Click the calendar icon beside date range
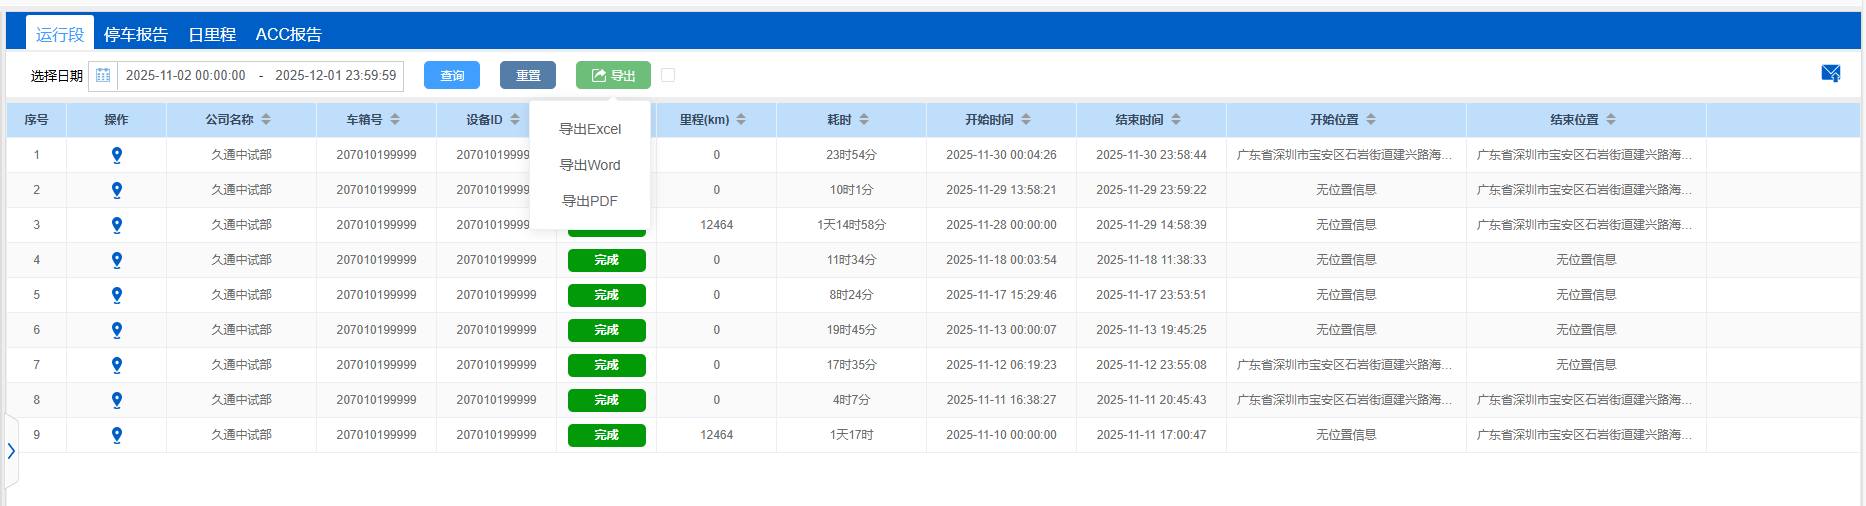This screenshot has height=506, width=1866. pos(103,76)
